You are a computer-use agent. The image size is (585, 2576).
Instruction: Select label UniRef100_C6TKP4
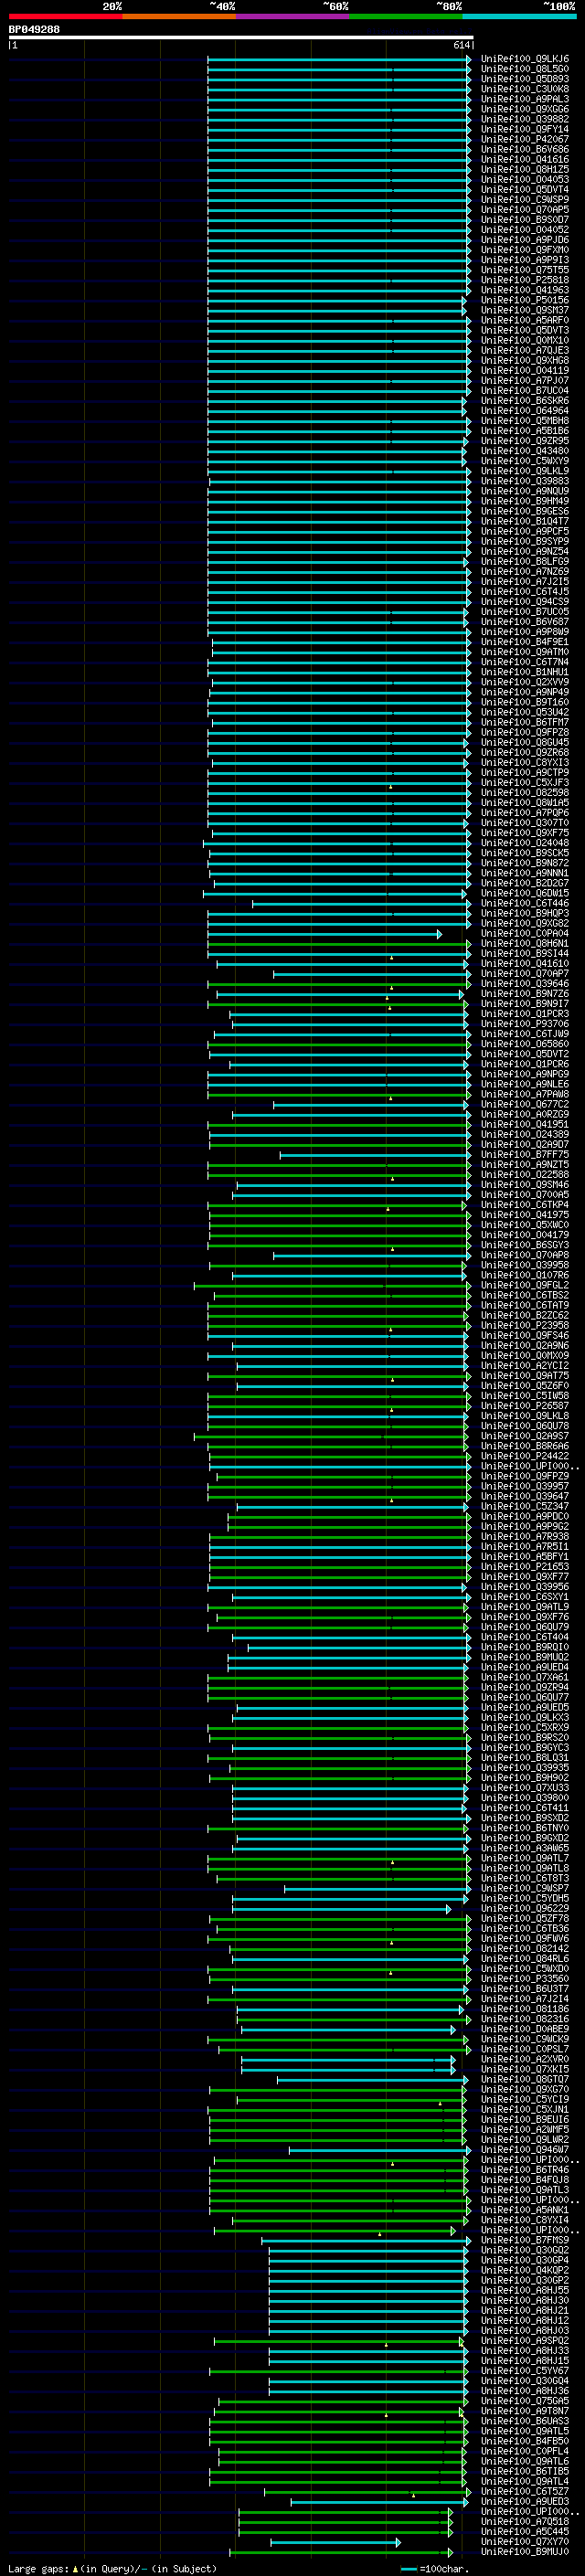(525, 1205)
